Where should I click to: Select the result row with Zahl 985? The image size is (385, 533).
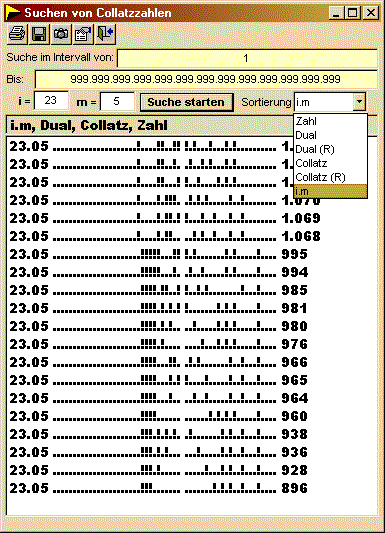pos(159,290)
